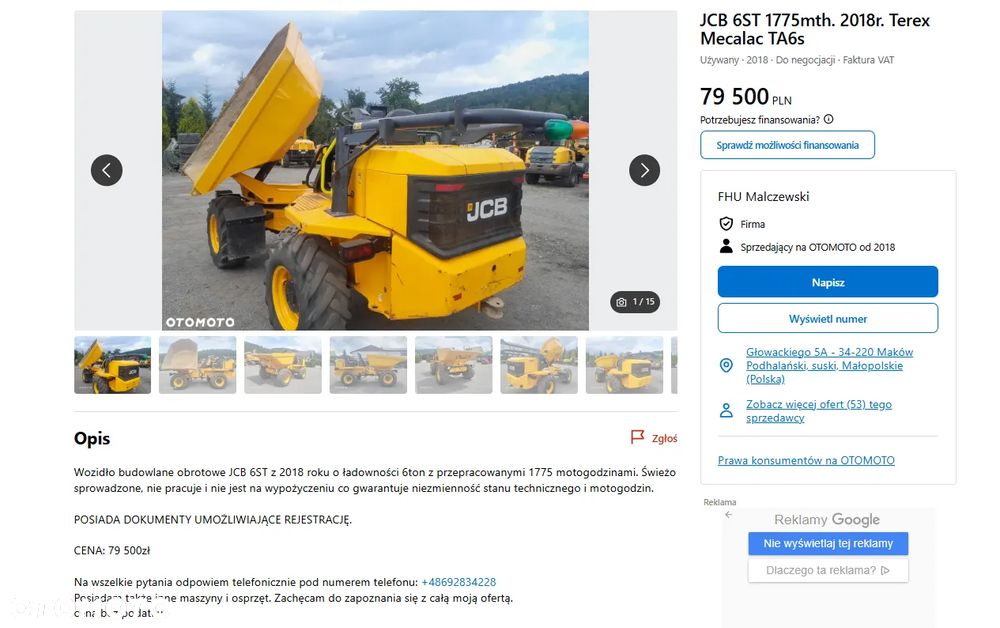Select the sixth gallery thumbnail showing the JCB rear
The image size is (1000, 628).
click(539, 365)
